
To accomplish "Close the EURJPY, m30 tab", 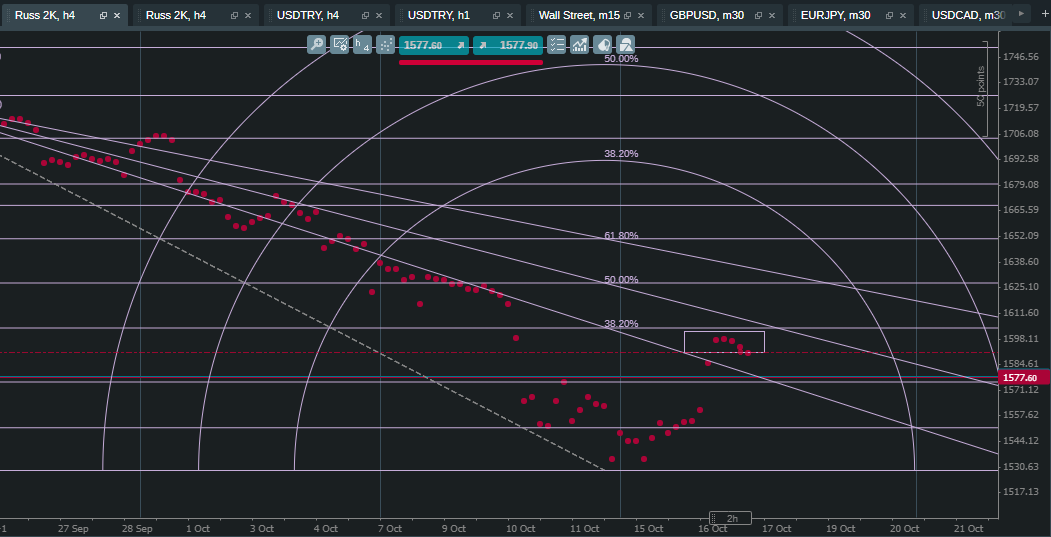I will click(904, 15).
